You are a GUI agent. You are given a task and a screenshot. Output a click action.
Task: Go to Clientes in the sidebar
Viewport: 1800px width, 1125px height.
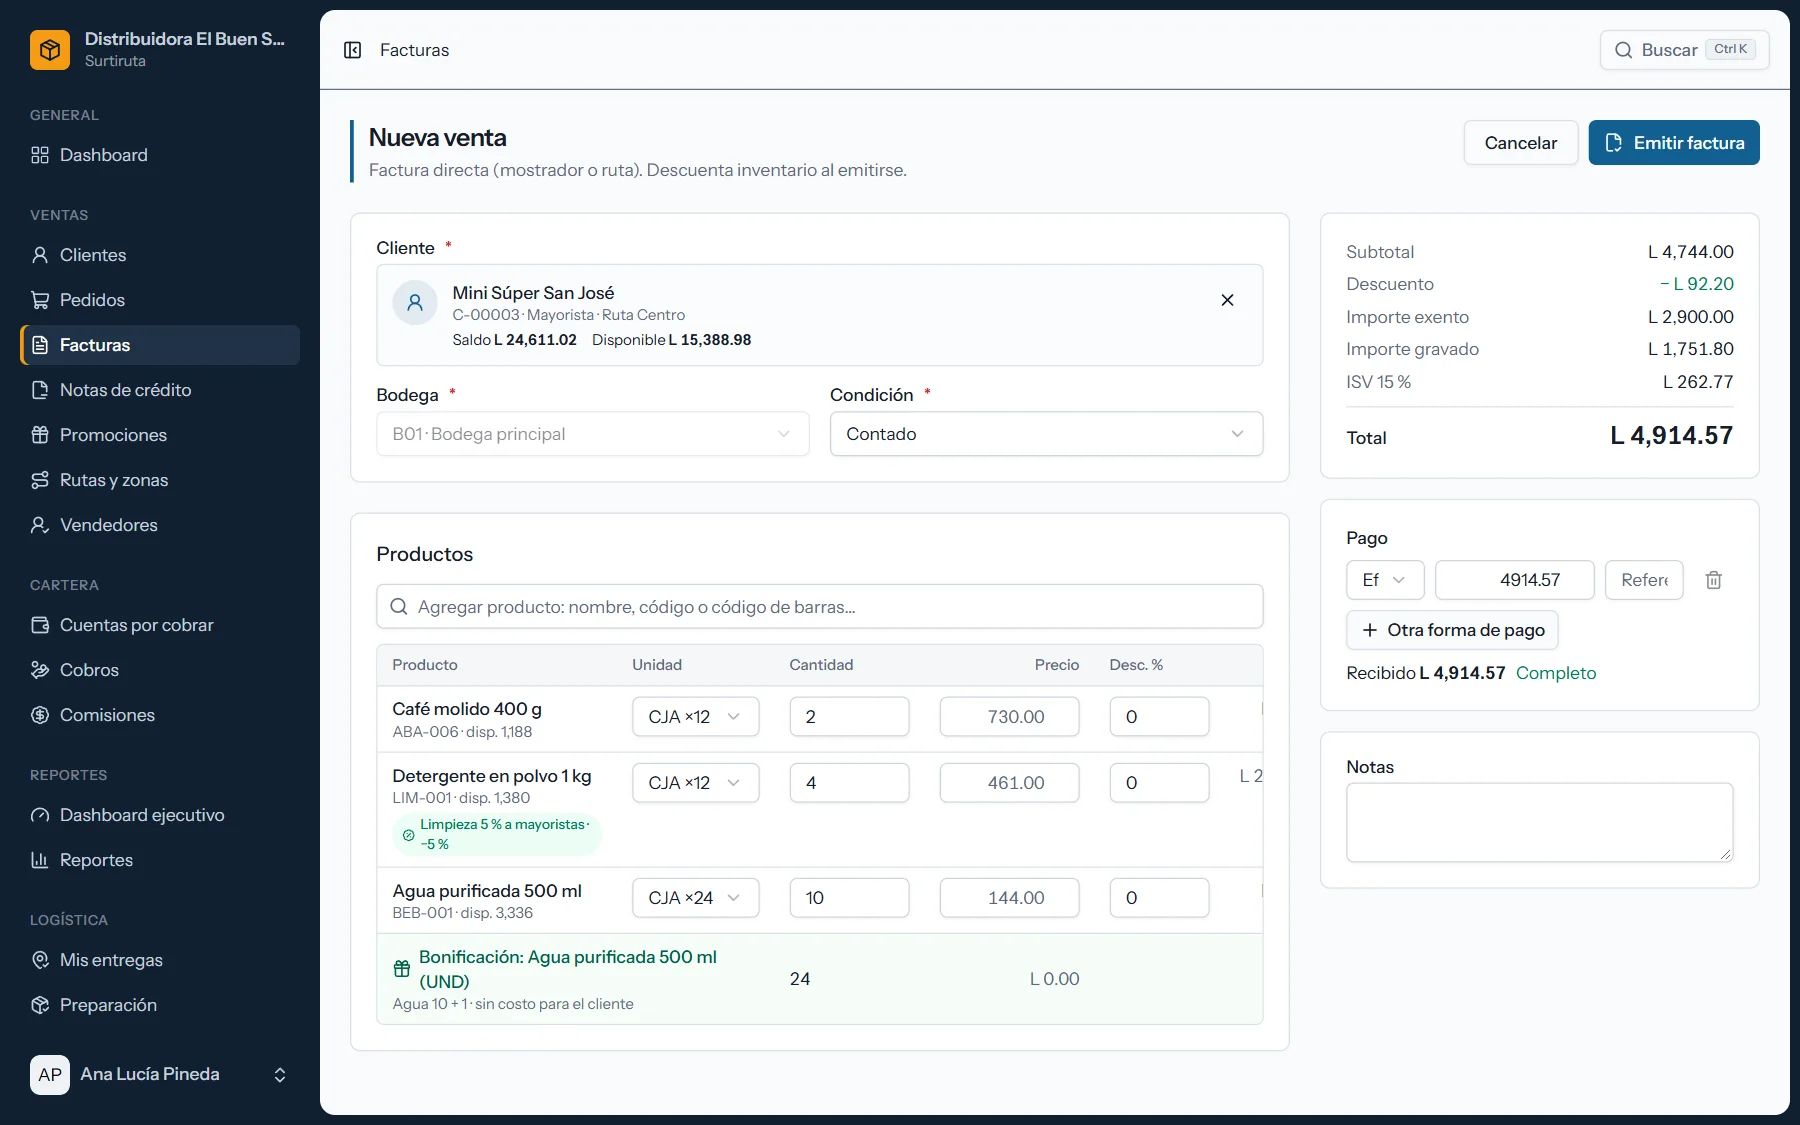(160, 255)
